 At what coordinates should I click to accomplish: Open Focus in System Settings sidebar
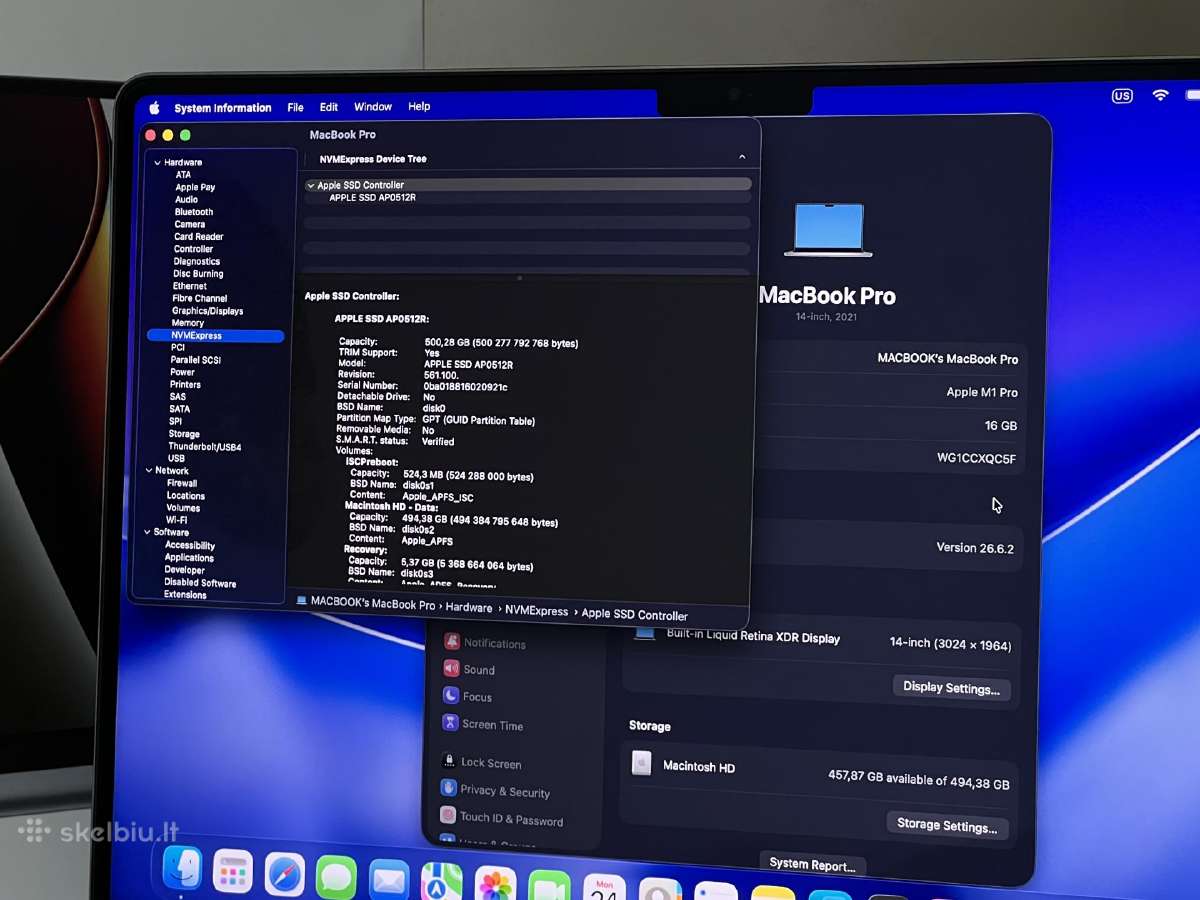point(467,696)
